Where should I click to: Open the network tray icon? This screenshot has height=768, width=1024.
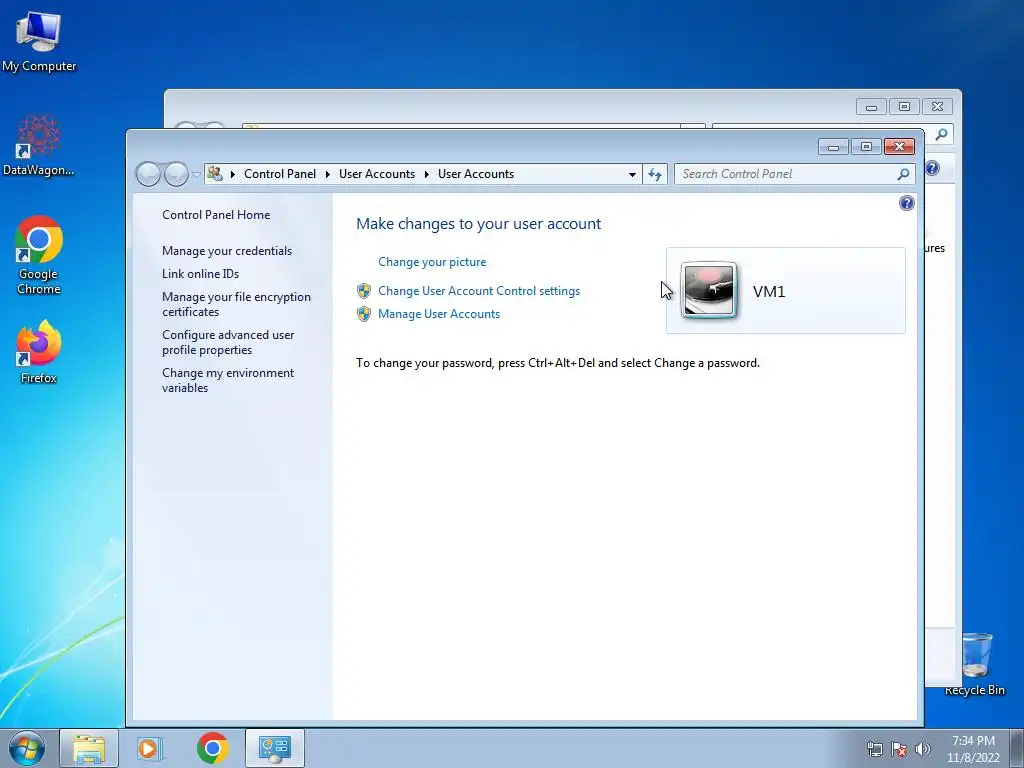click(x=874, y=749)
